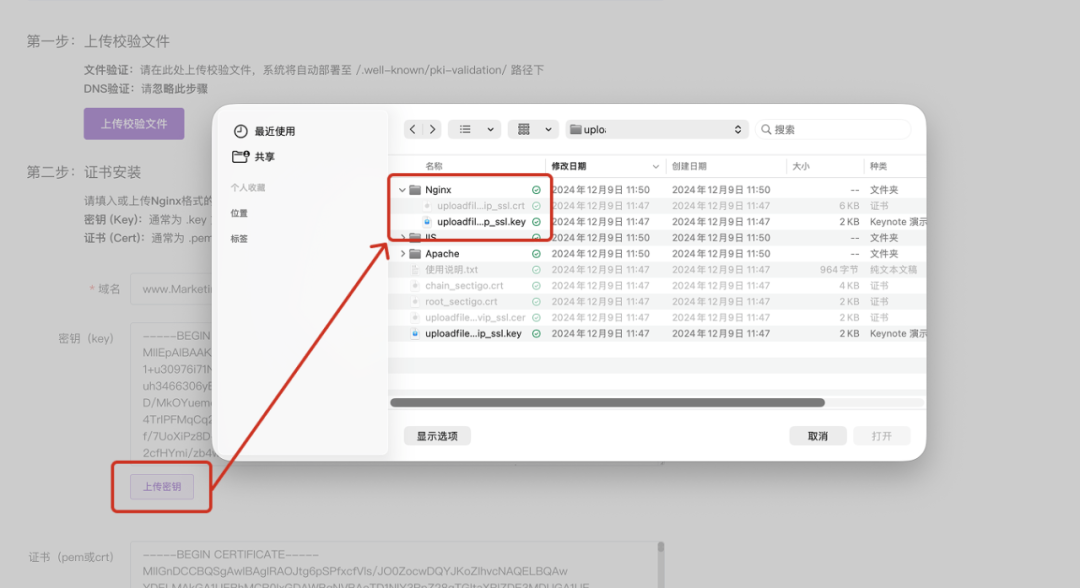
Task: Open Shared folder icon in sidebar
Action: [x=240, y=156]
